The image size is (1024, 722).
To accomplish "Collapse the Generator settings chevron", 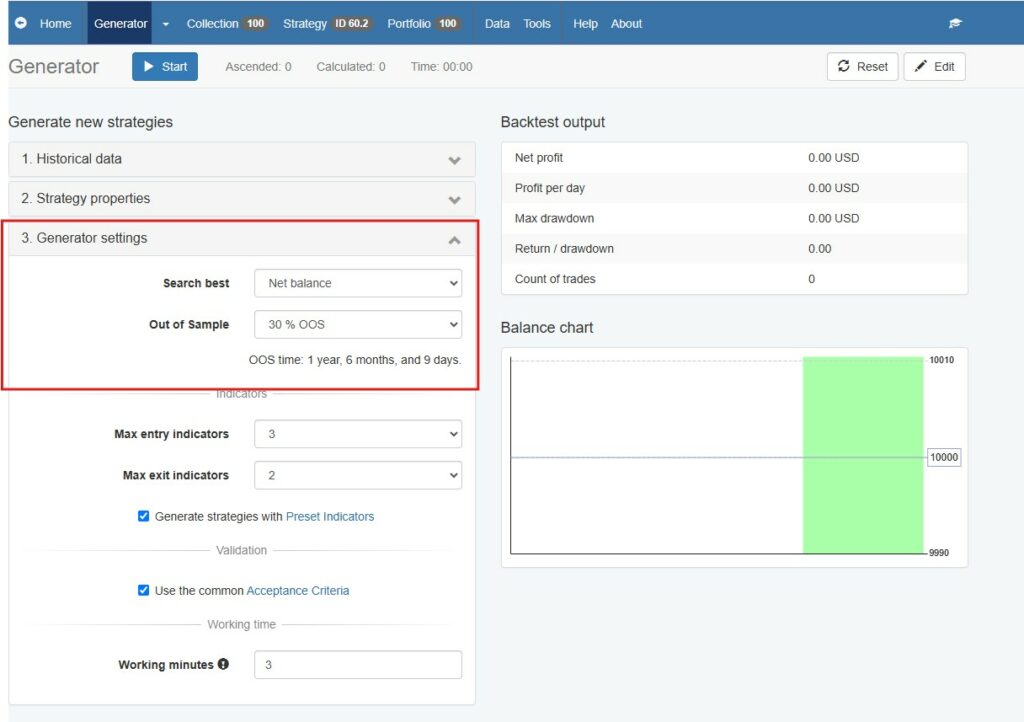I will tap(454, 240).
